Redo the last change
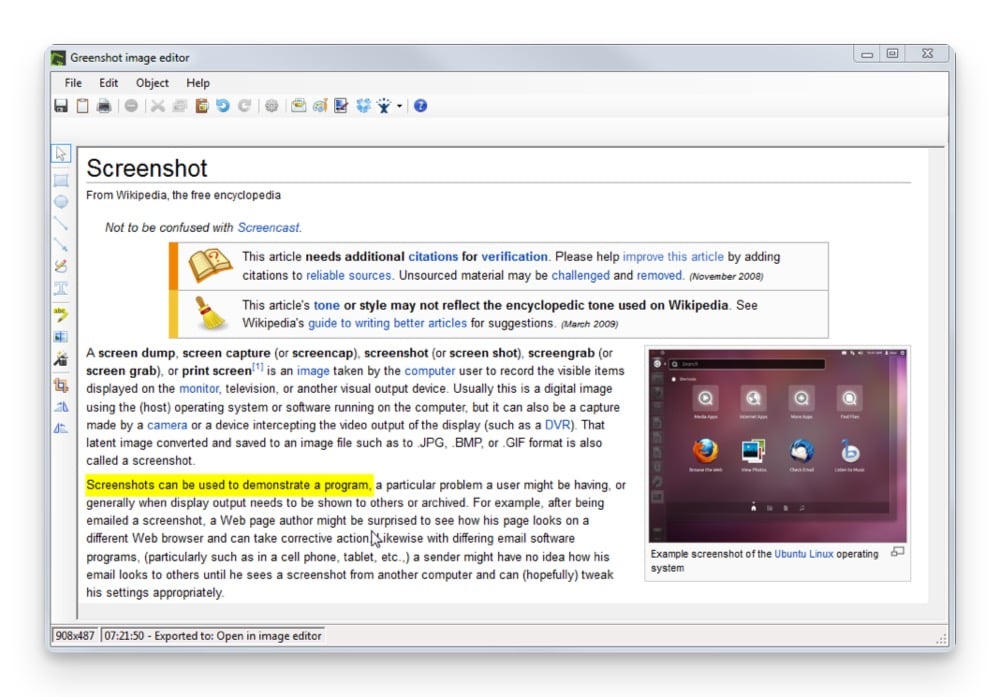Viewport: 1000px width, 697px height. coord(245,105)
